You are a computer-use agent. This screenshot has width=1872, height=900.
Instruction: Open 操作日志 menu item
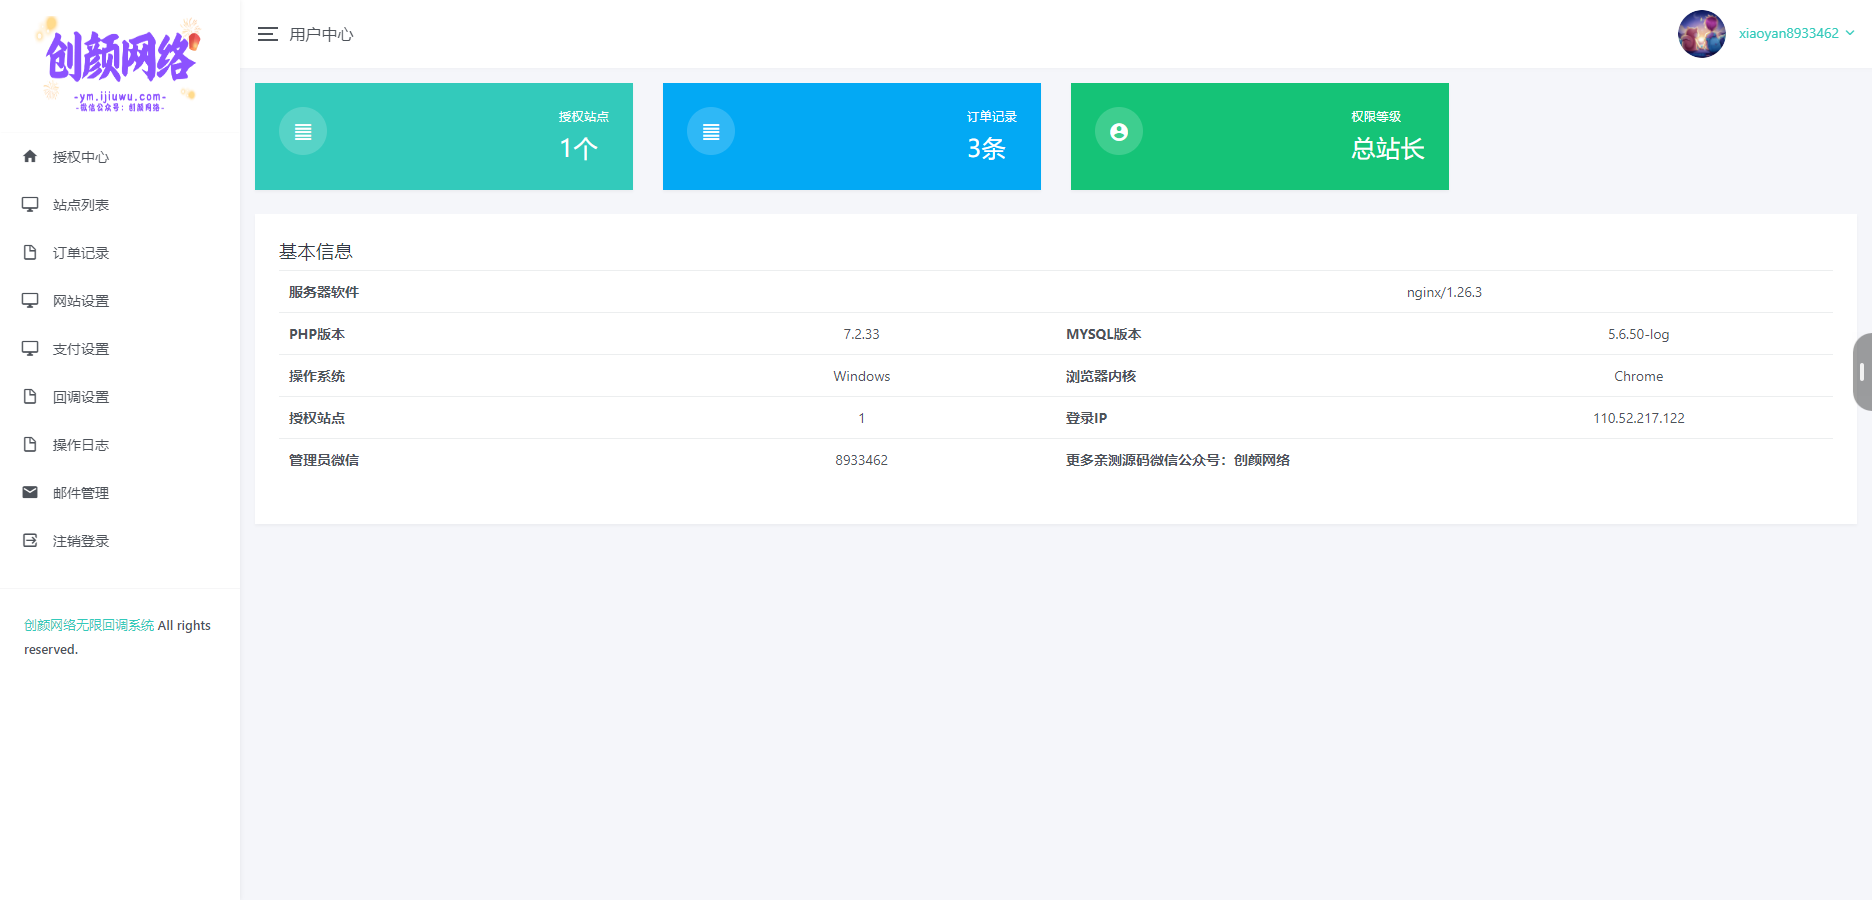(x=120, y=444)
